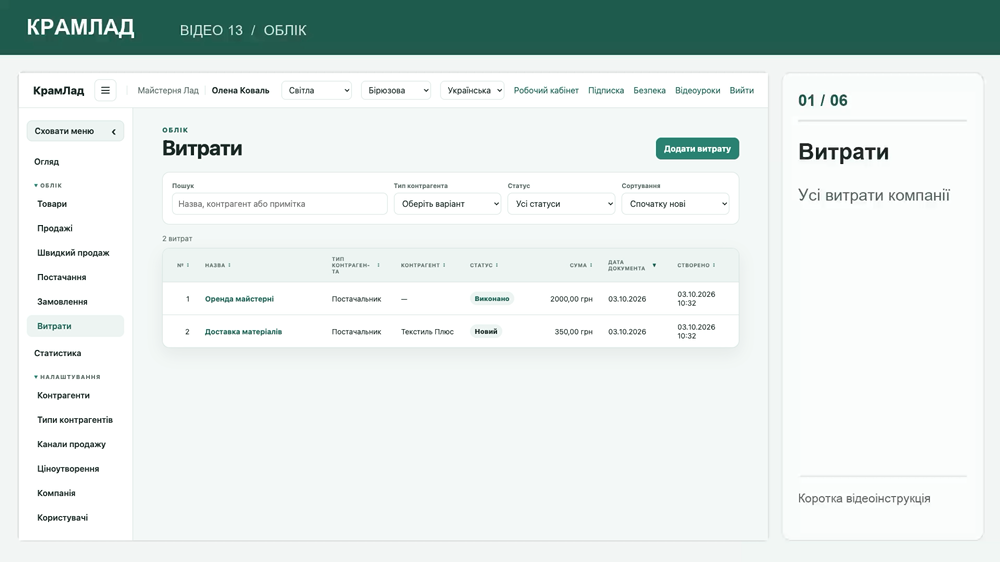
Task: Open the Підписка link
Action: click(x=606, y=91)
